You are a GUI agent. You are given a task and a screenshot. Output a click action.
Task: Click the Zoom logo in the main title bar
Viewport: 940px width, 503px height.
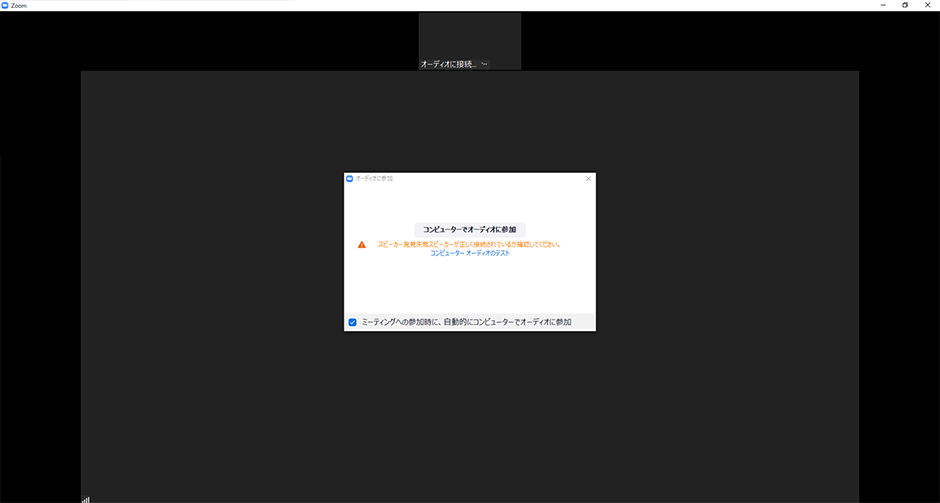5,5
